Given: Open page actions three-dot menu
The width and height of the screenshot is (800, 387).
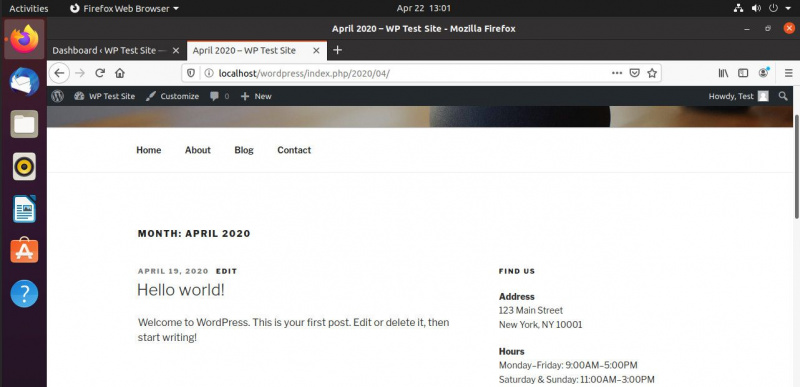Looking at the screenshot, I should (617, 73).
